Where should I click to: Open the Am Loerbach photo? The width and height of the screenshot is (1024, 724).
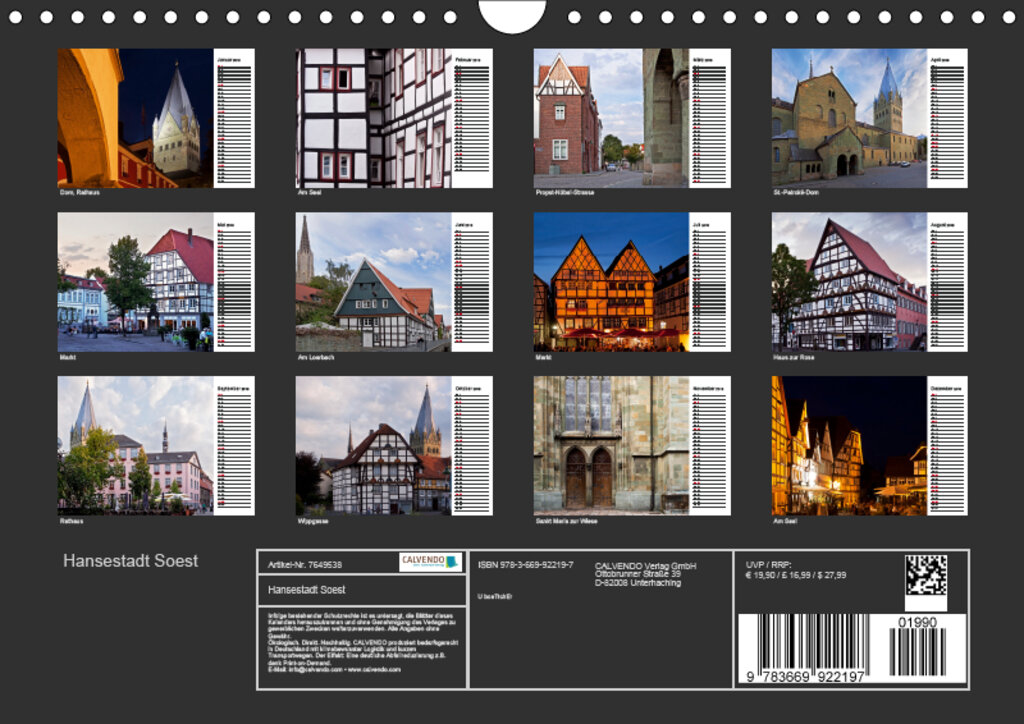click(x=373, y=281)
